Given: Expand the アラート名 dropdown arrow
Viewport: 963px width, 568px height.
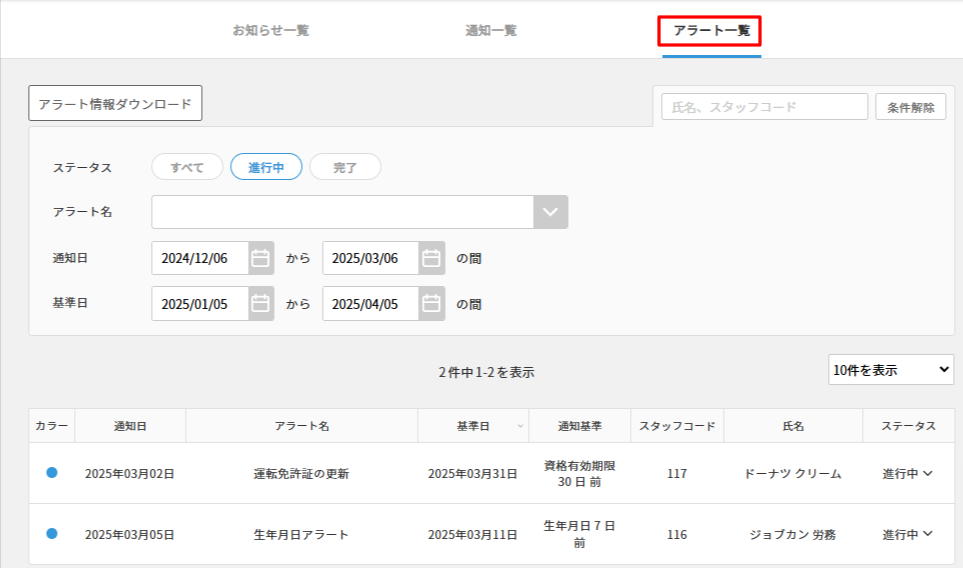Looking at the screenshot, I should tap(551, 212).
